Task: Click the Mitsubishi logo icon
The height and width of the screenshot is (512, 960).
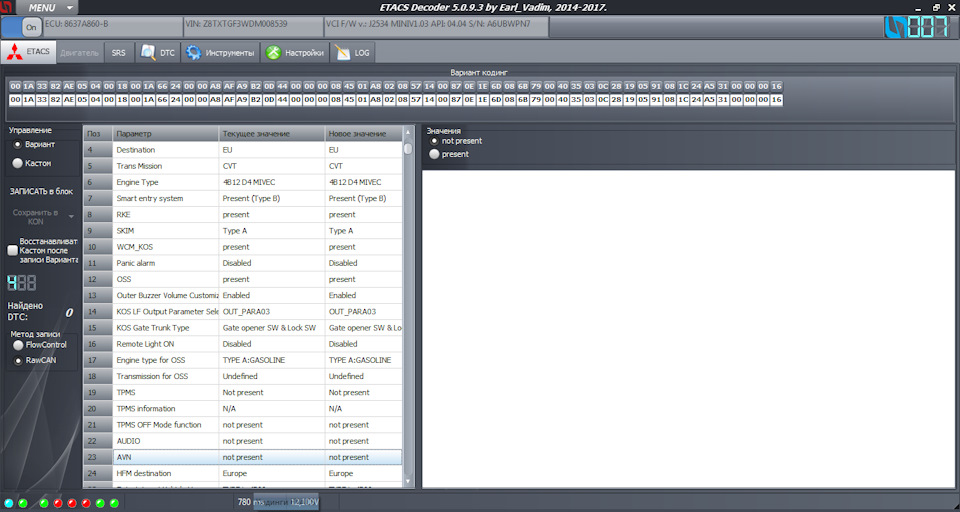Action: pyautogui.click(x=15, y=53)
